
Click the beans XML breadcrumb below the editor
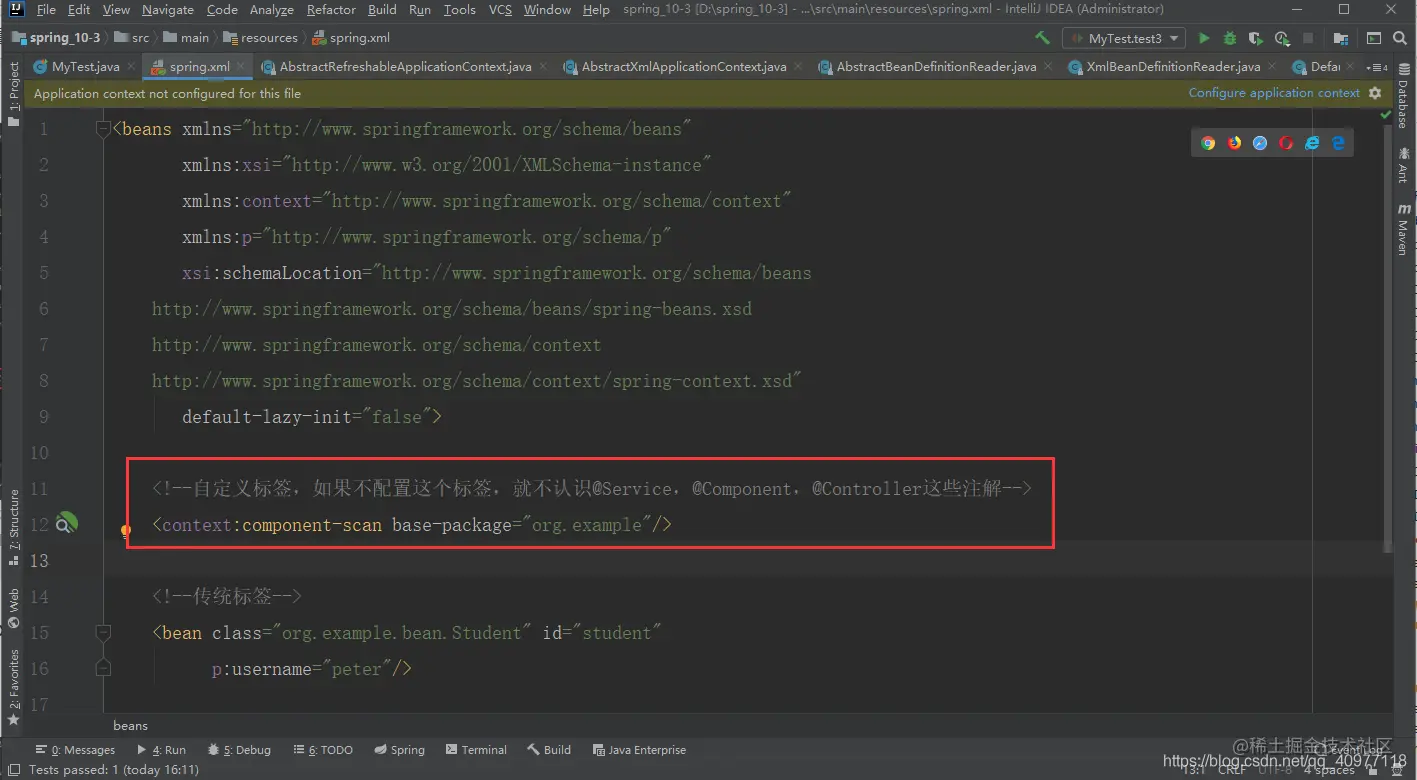click(x=131, y=726)
